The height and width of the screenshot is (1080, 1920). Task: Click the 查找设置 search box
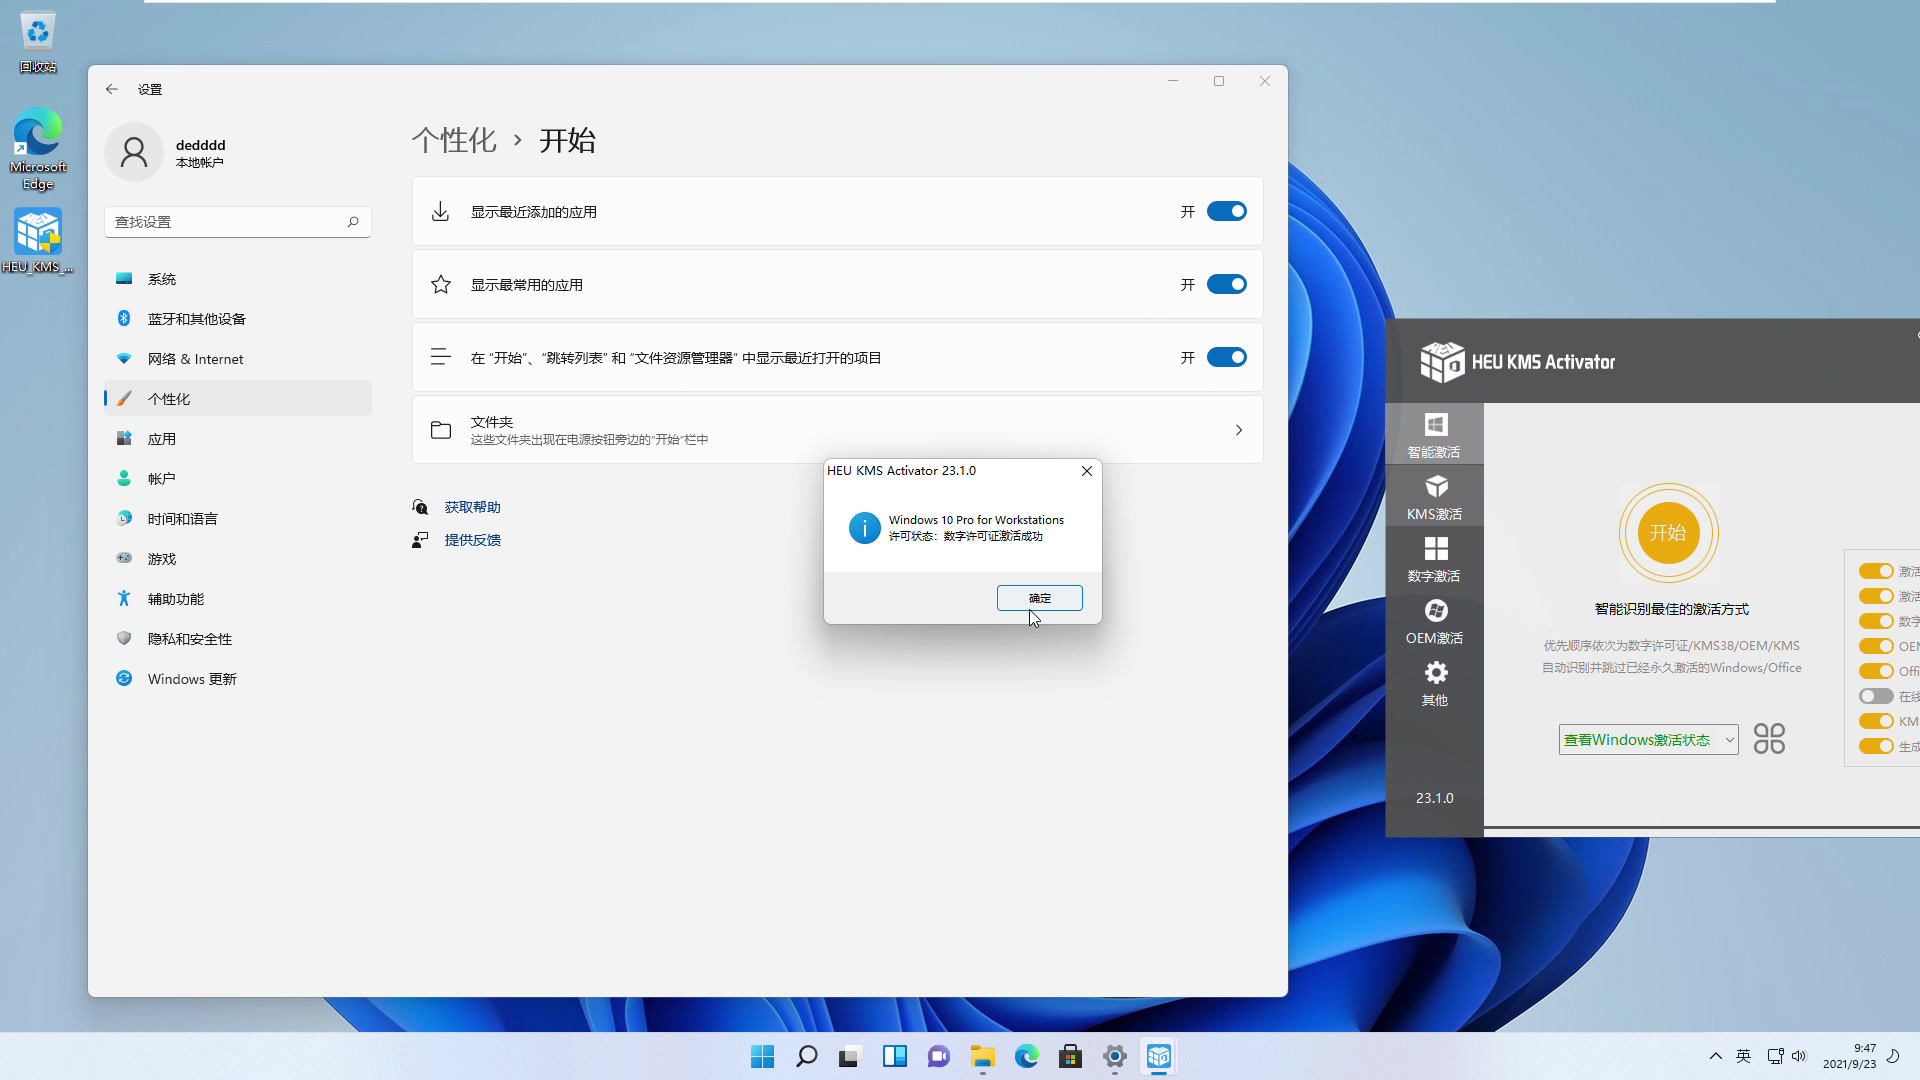tap(237, 221)
